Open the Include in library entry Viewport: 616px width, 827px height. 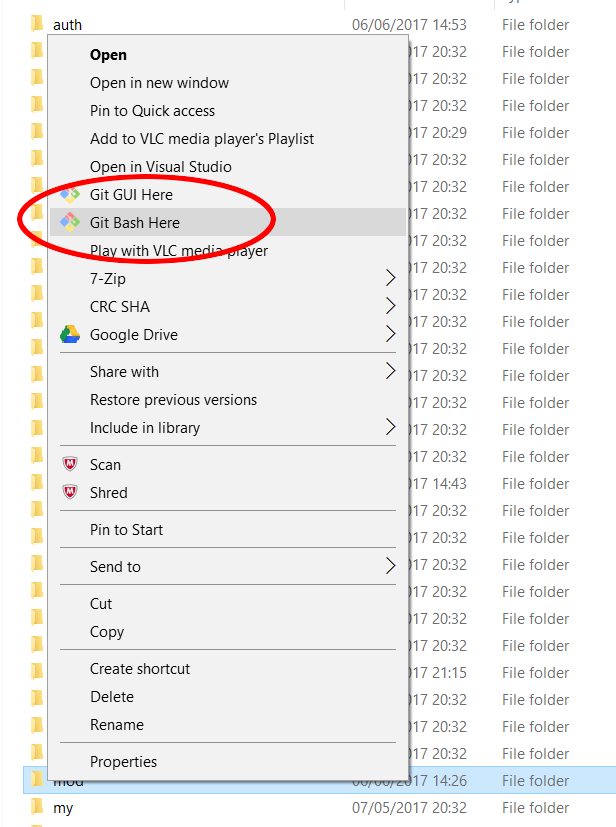click(x=228, y=427)
